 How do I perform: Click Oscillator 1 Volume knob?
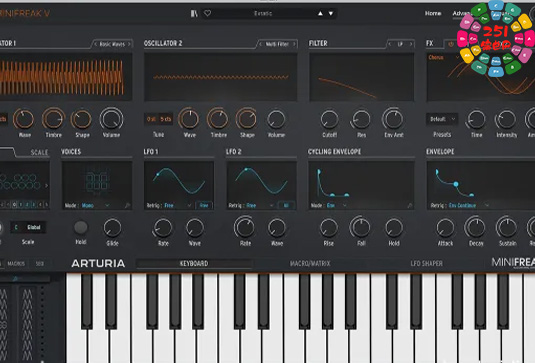(x=111, y=119)
